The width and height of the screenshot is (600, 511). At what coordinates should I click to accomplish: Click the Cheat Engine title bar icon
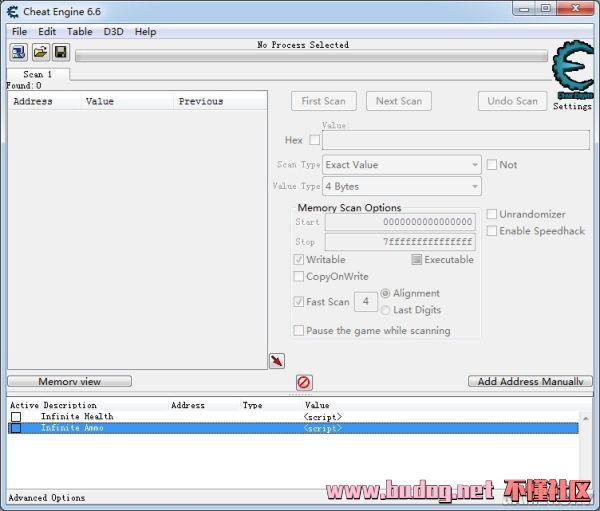[13, 12]
